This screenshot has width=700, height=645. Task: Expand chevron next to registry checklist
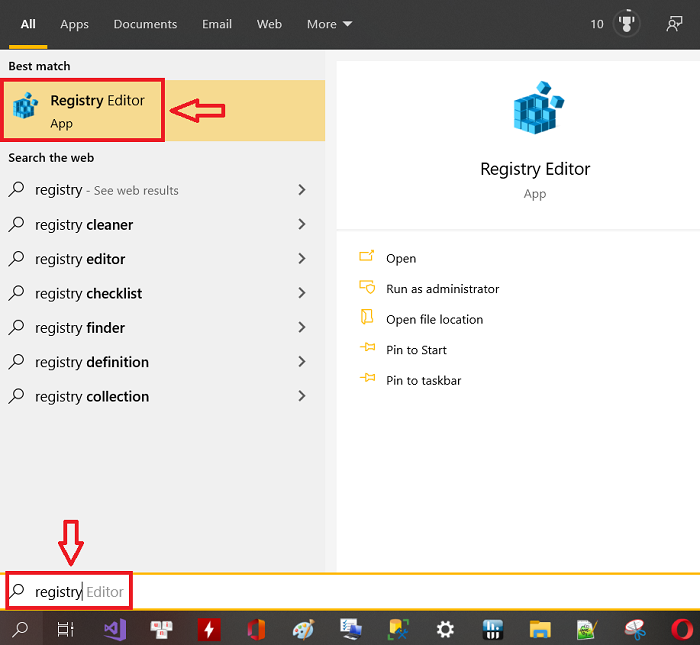302,293
